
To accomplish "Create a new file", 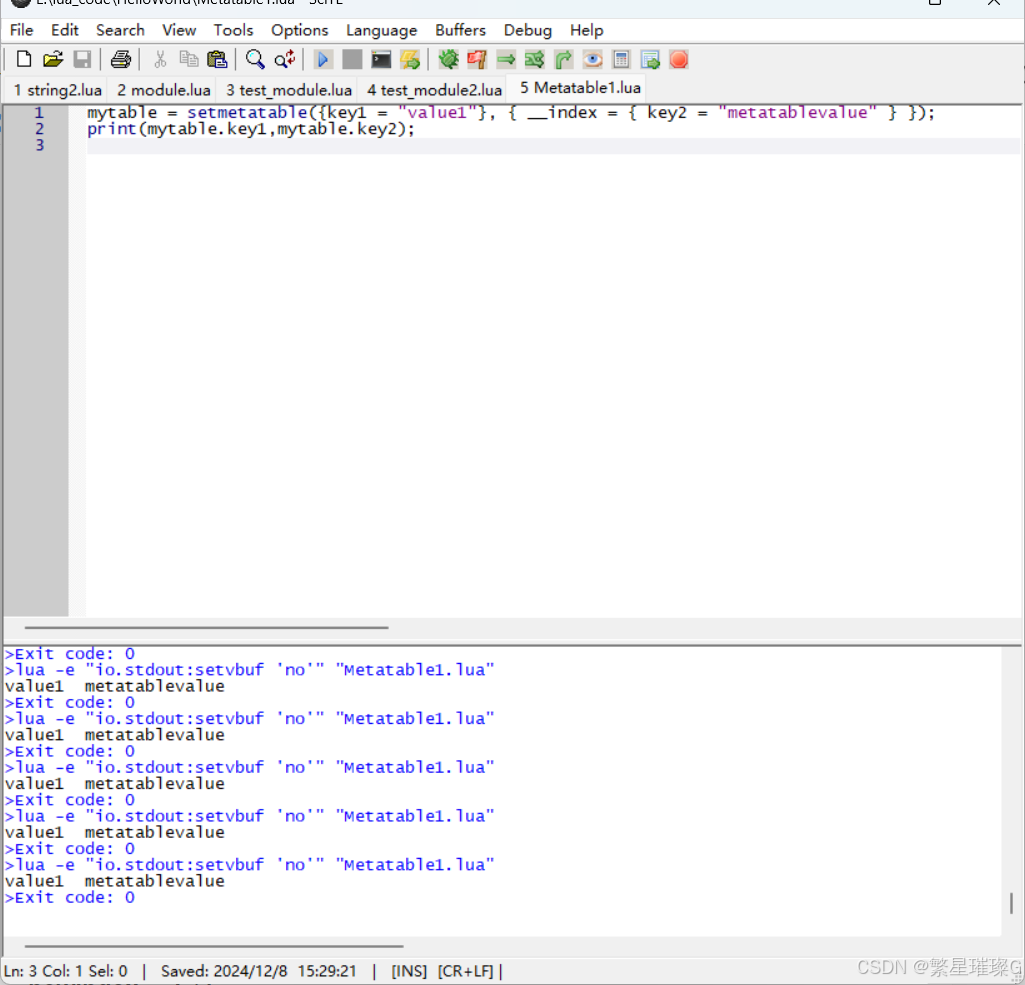I will click(23, 59).
